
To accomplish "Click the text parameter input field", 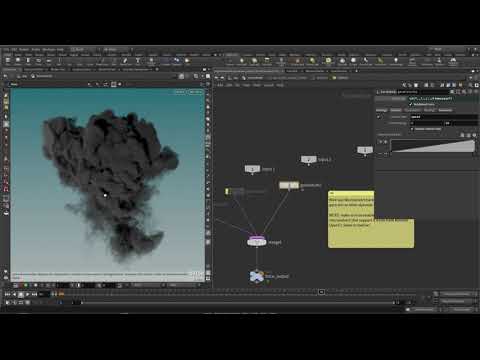I will (x=443, y=117).
